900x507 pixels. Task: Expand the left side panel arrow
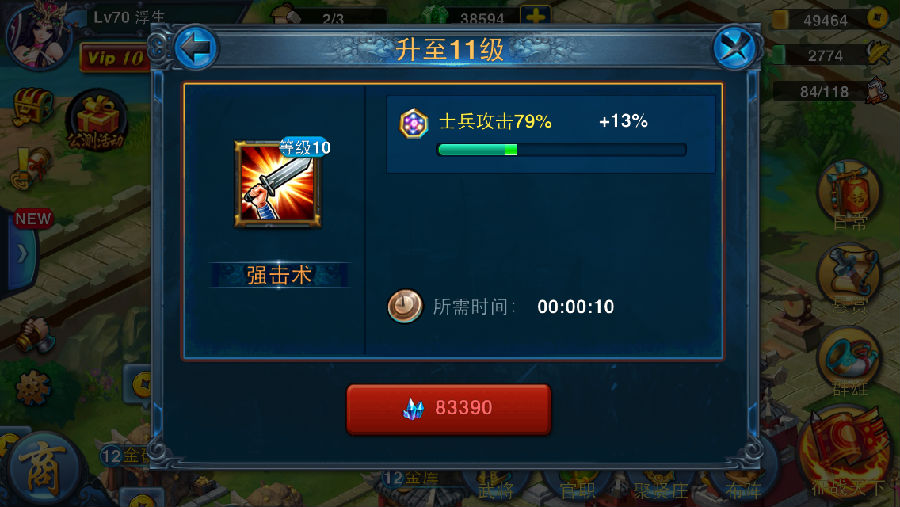[x=21, y=253]
